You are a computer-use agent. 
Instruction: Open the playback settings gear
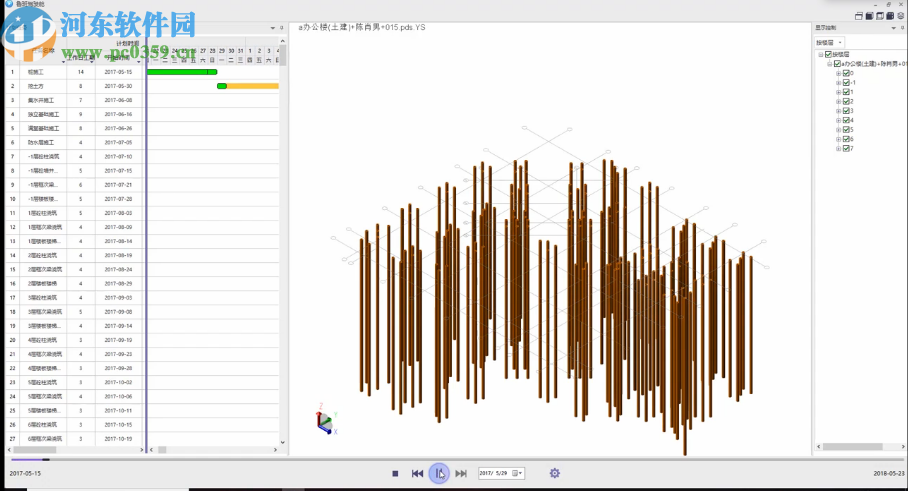tap(555, 473)
